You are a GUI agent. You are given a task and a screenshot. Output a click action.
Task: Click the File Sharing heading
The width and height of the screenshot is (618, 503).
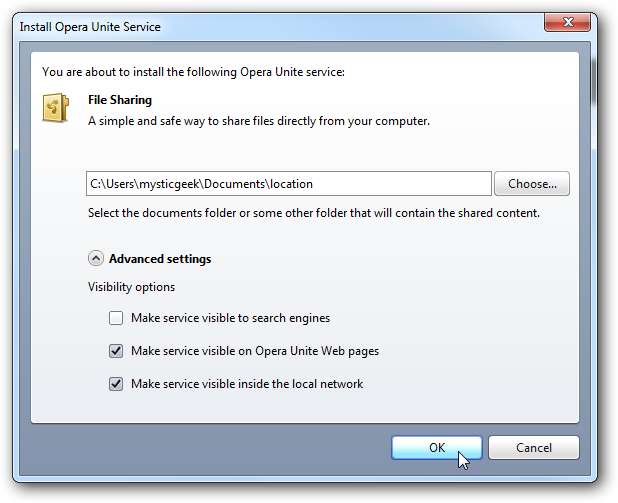[120, 100]
